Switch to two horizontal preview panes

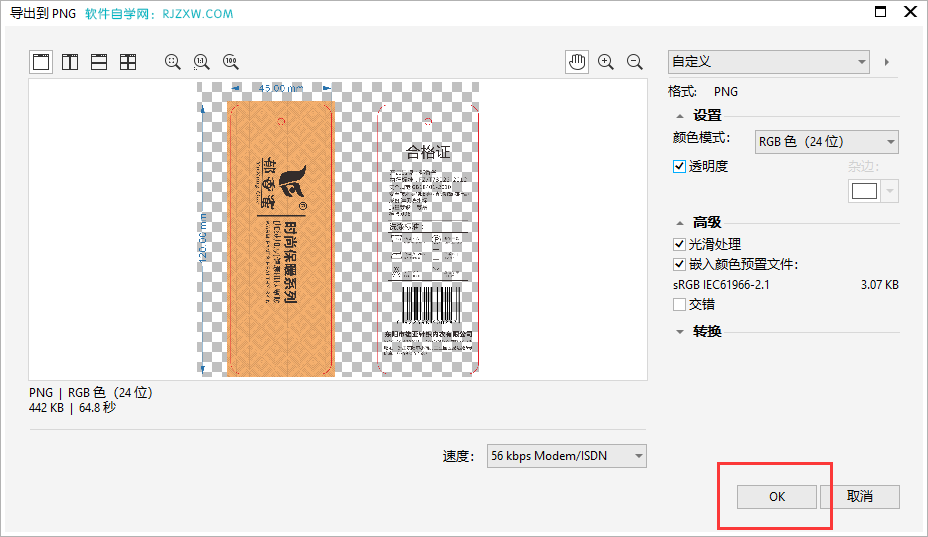pyautogui.click(x=99, y=62)
